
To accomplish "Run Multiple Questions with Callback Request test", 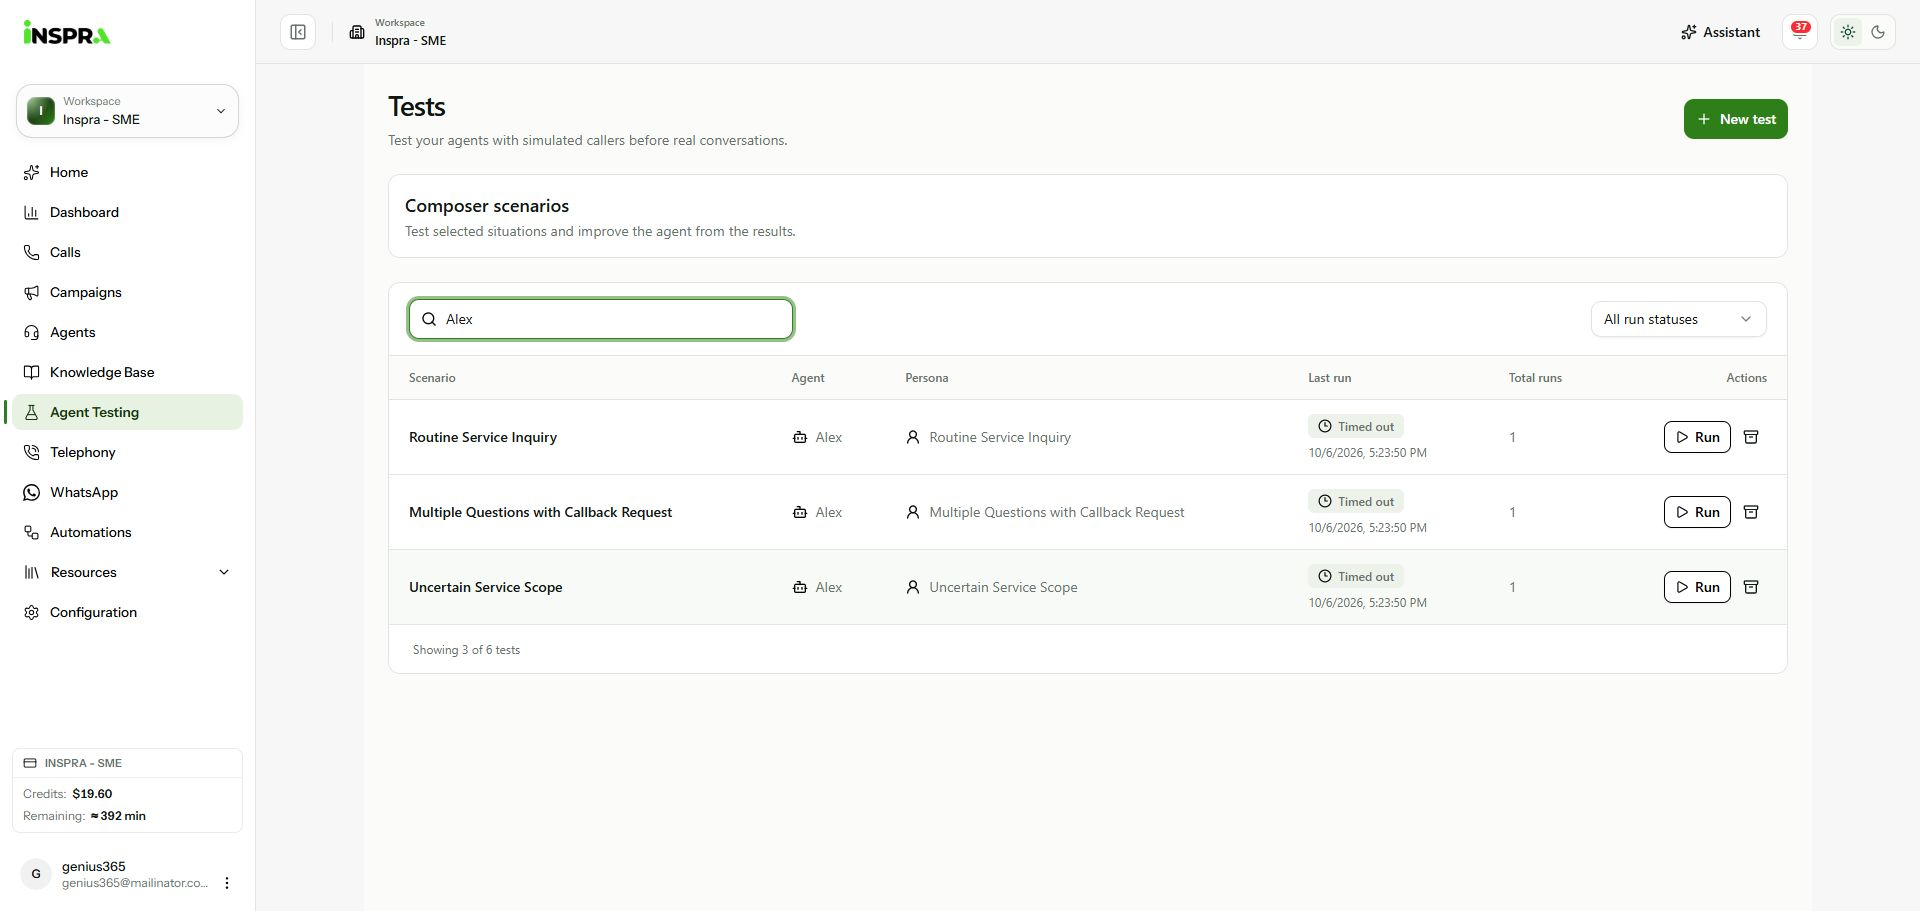I will (1697, 512).
